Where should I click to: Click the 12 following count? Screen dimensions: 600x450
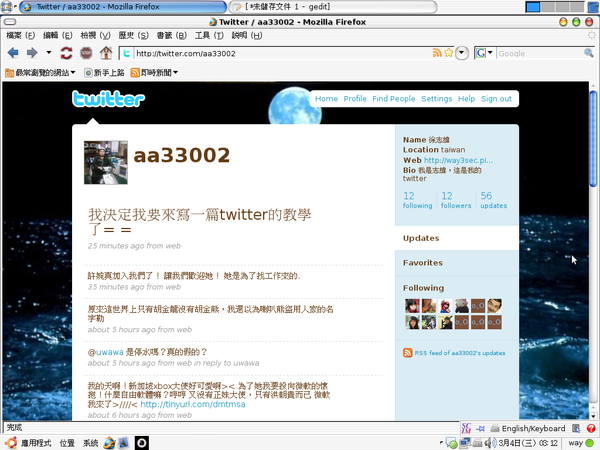pos(417,200)
